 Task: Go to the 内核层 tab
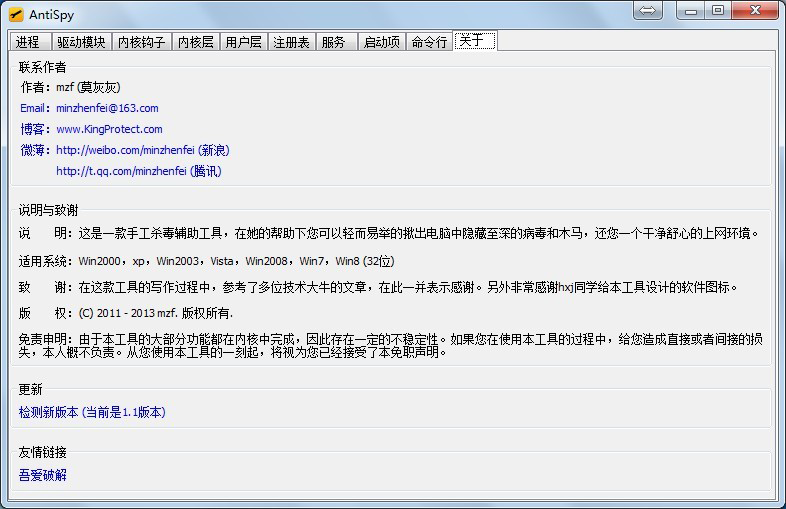pos(195,42)
